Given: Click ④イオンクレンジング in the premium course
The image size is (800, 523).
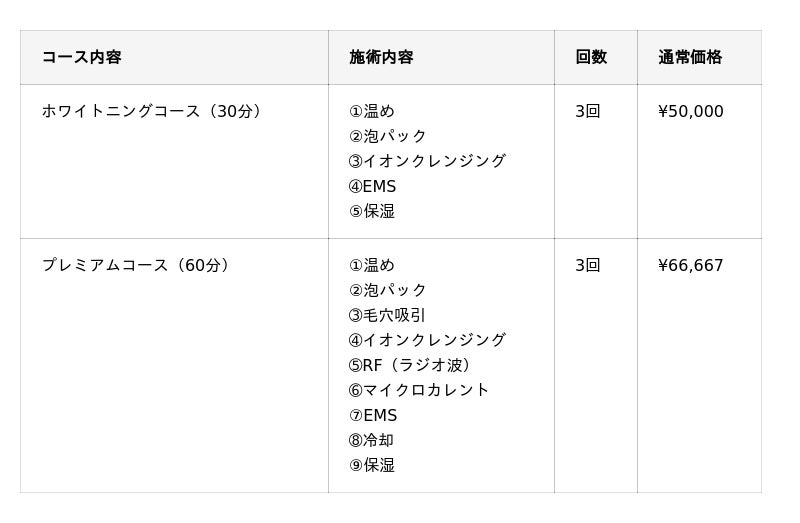Looking at the screenshot, I should [427, 340].
